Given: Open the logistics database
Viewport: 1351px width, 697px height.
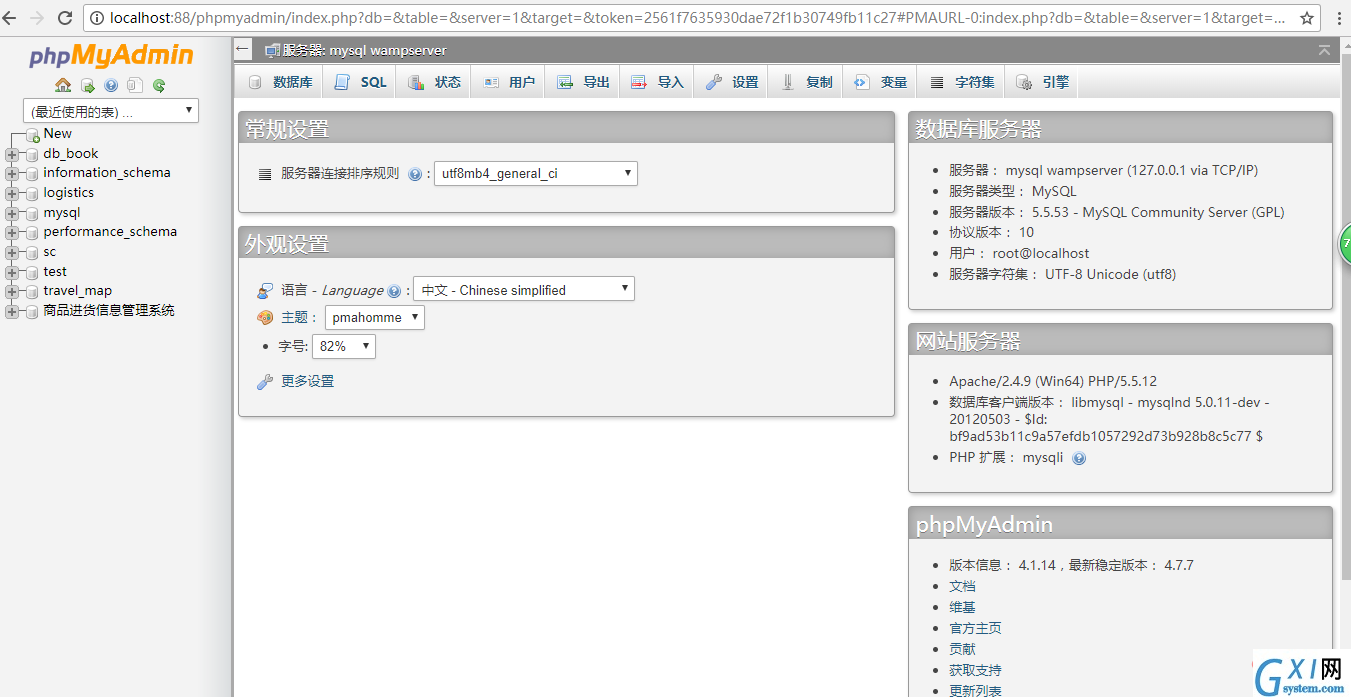Looking at the screenshot, I should (68, 193).
